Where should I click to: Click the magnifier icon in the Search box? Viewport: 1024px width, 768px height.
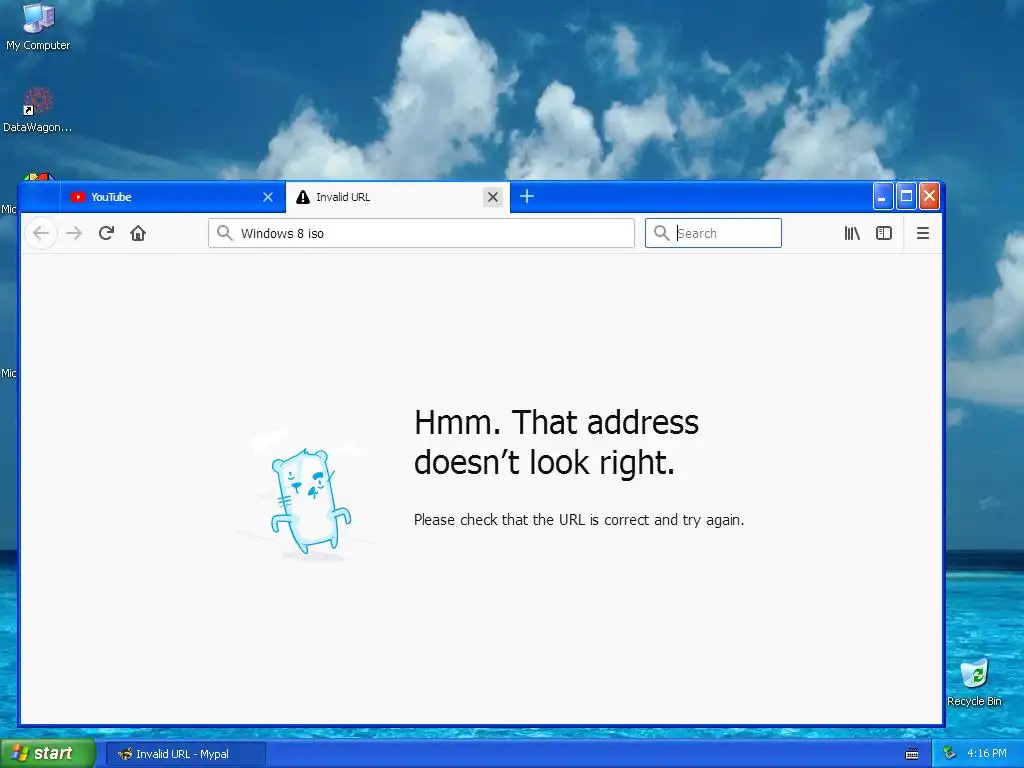(x=662, y=233)
